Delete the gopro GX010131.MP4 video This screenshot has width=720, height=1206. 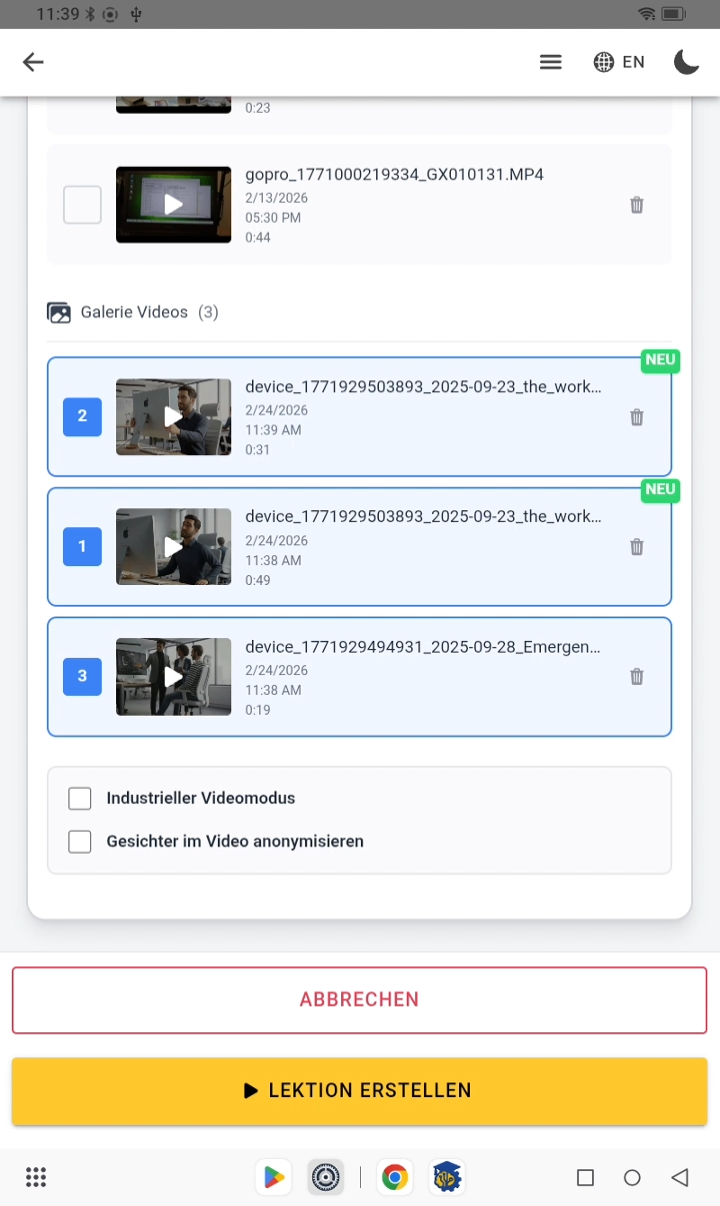click(636, 205)
